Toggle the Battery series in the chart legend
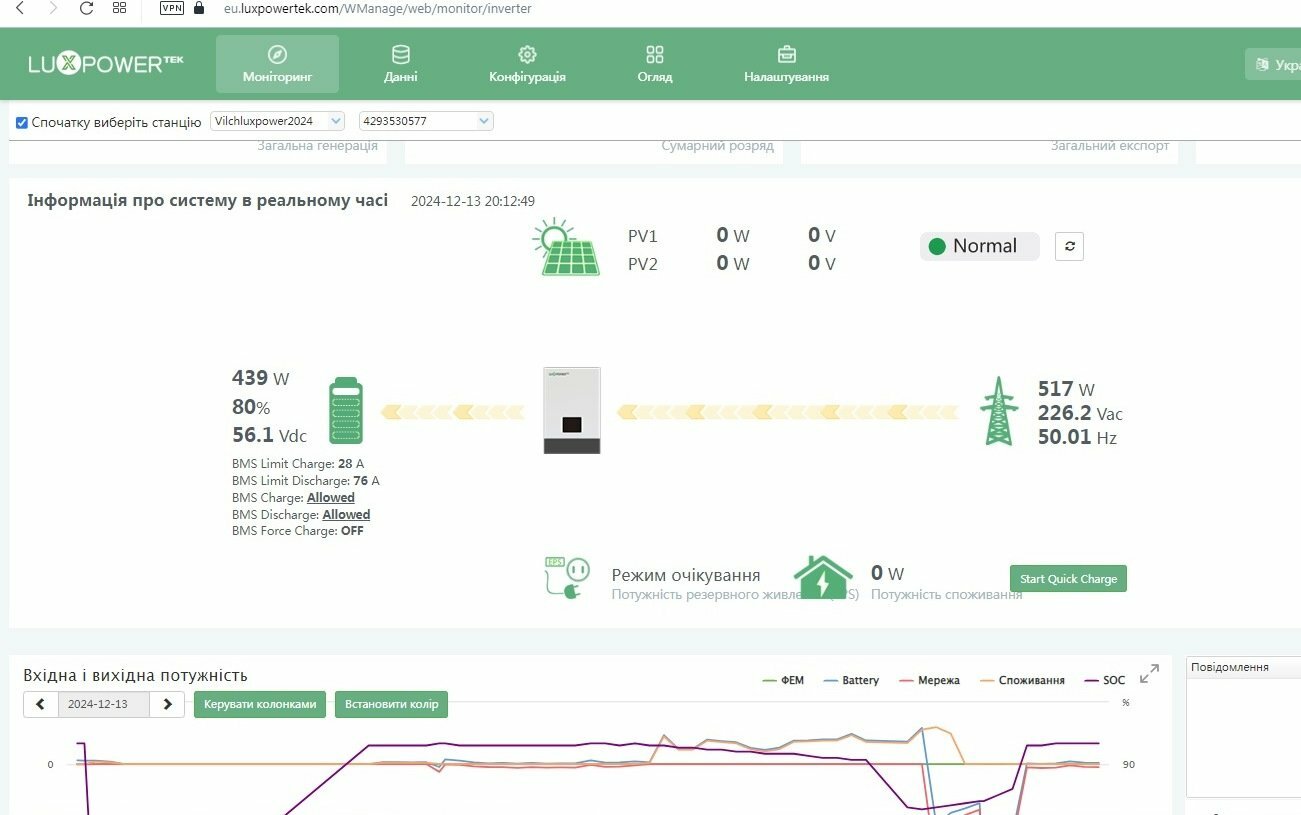 click(852, 680)
